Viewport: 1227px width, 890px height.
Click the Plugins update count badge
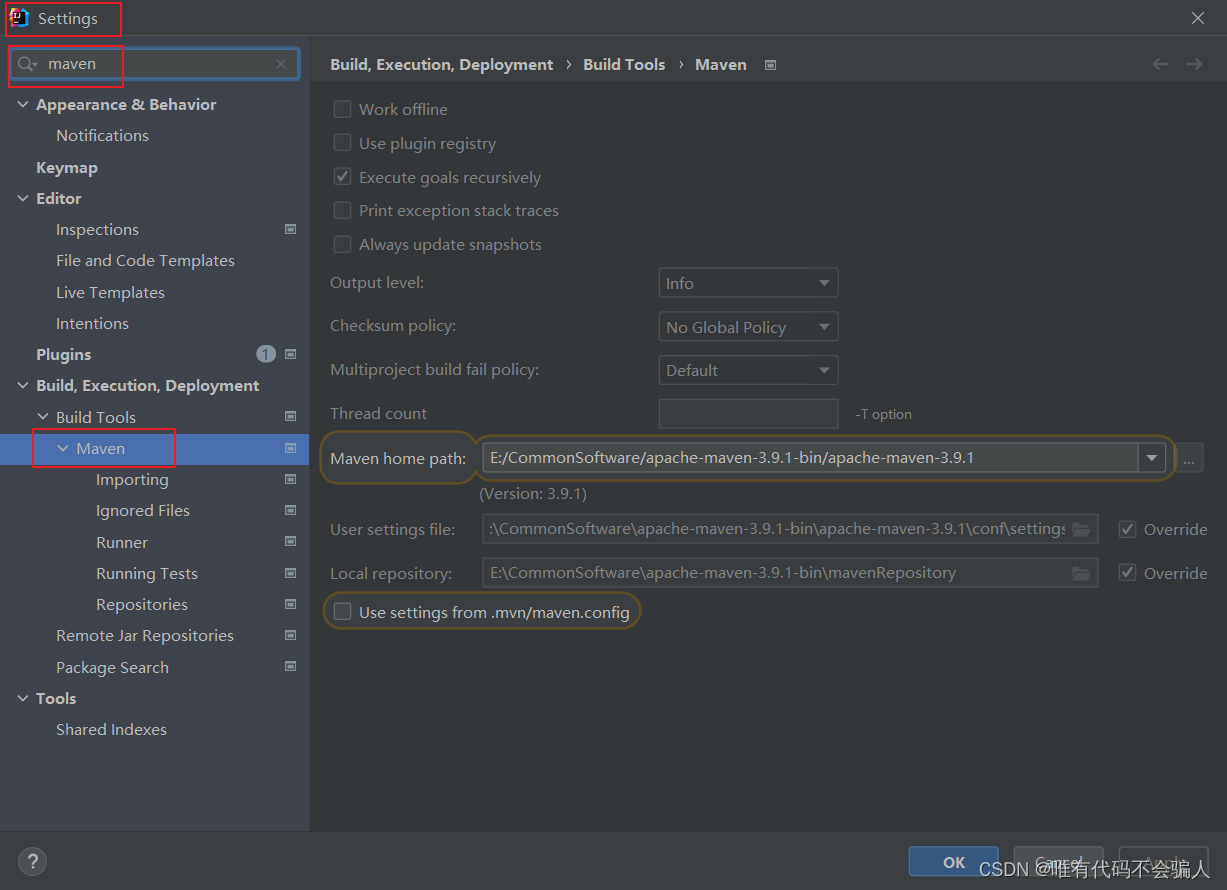tap(266, 354)
